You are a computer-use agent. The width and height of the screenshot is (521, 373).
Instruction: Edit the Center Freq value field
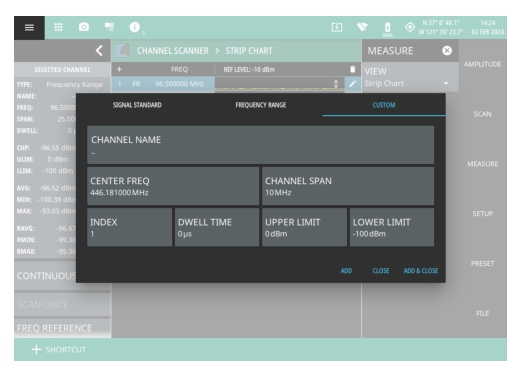(173, 186)
